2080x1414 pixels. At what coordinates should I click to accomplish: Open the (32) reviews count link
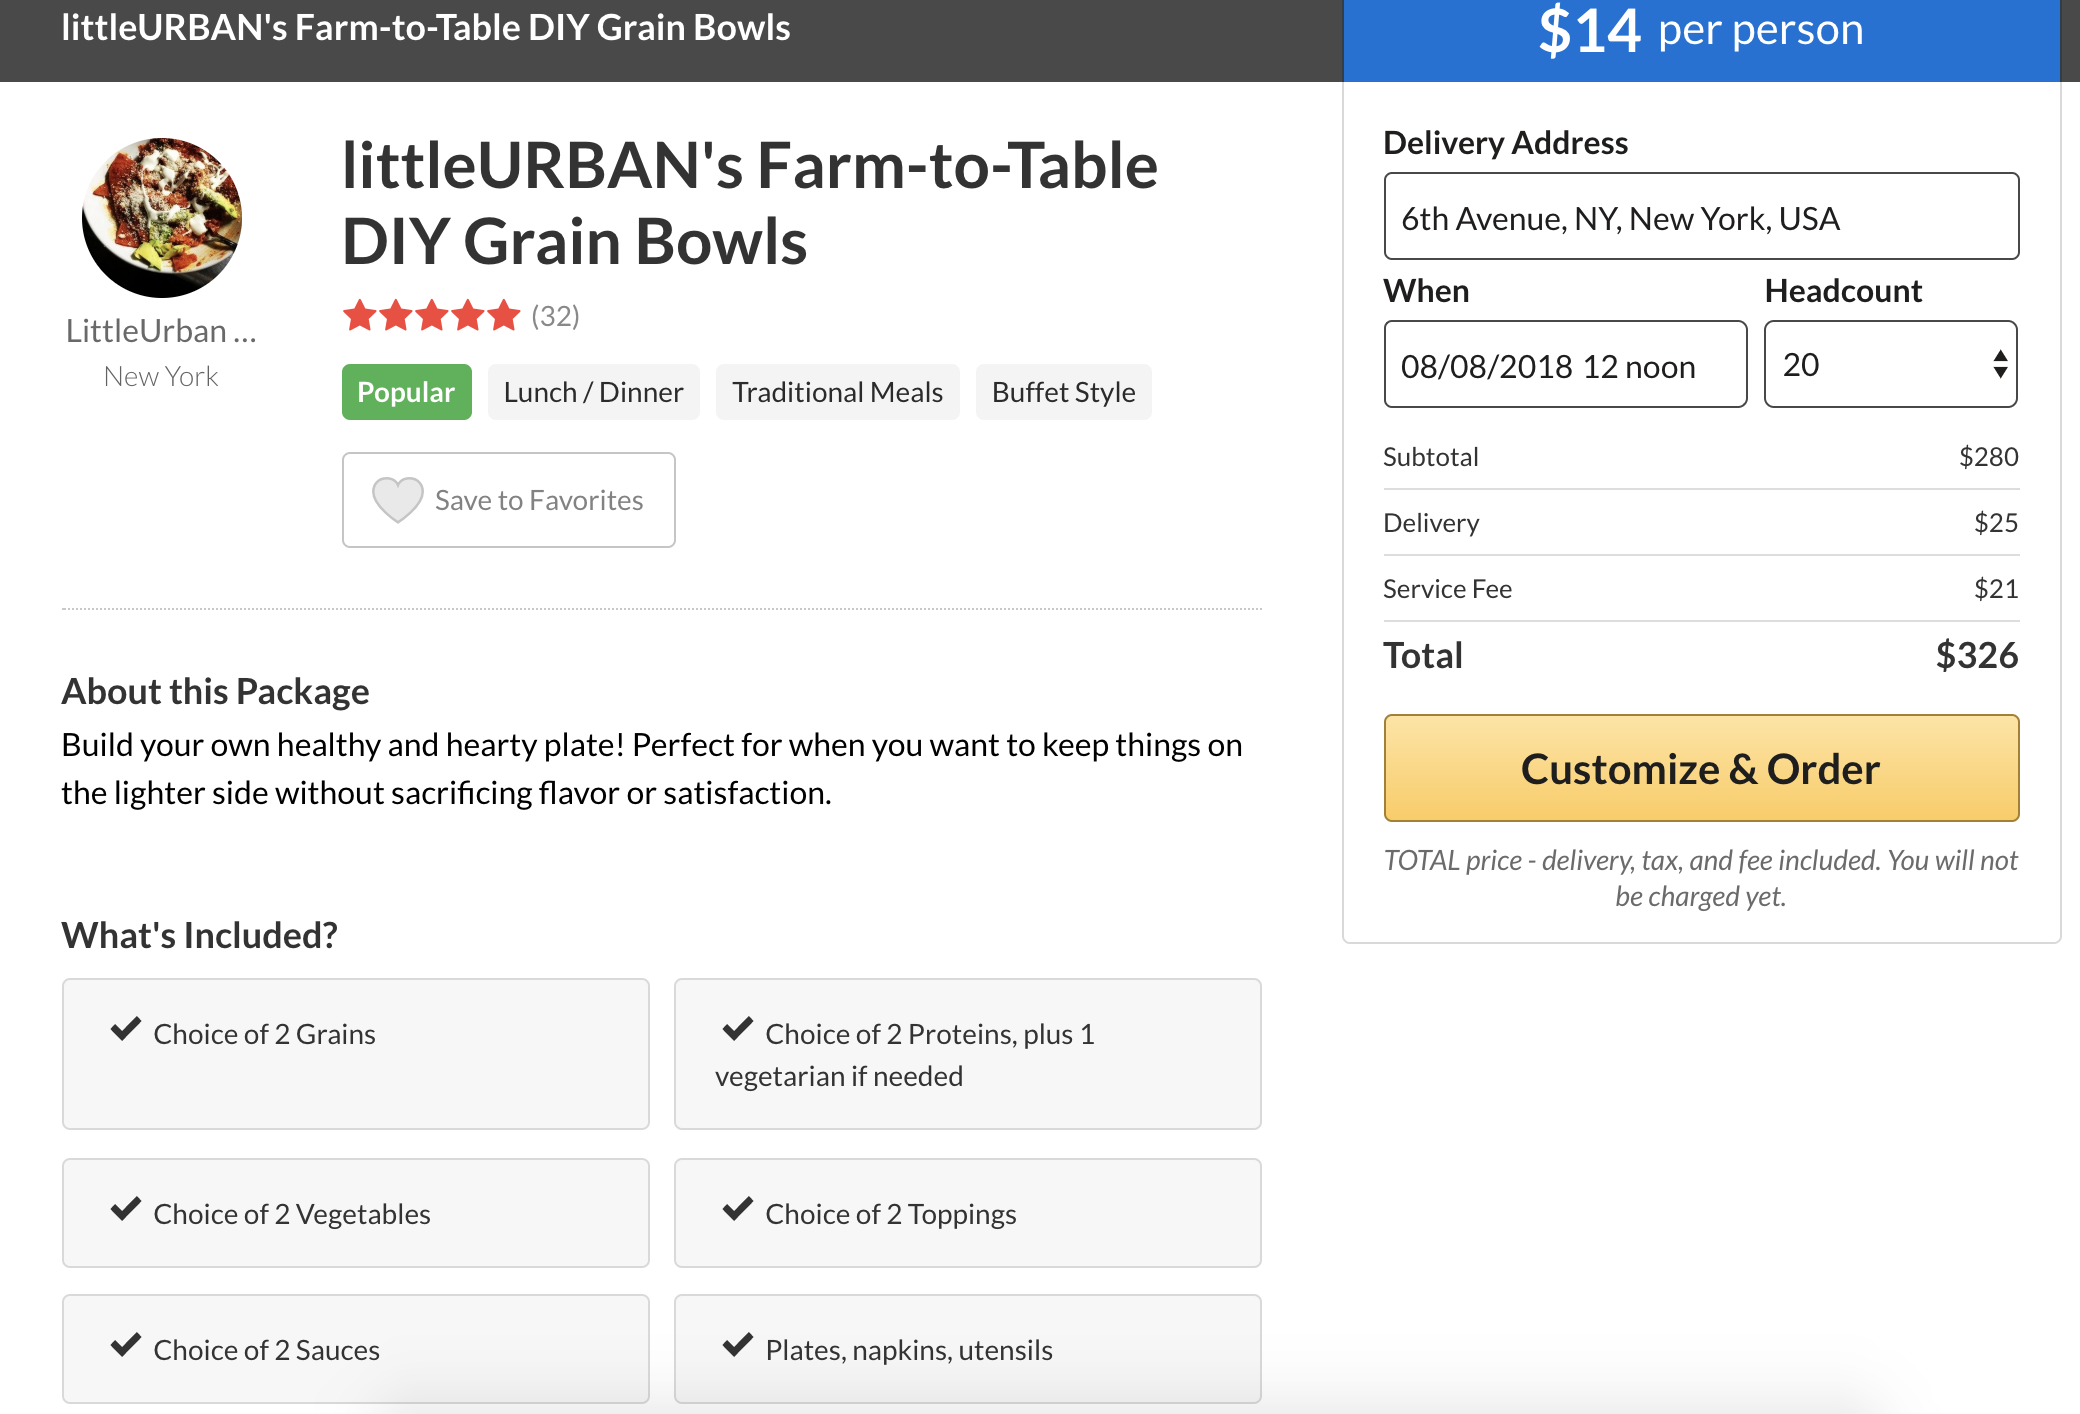pos(555,316)
